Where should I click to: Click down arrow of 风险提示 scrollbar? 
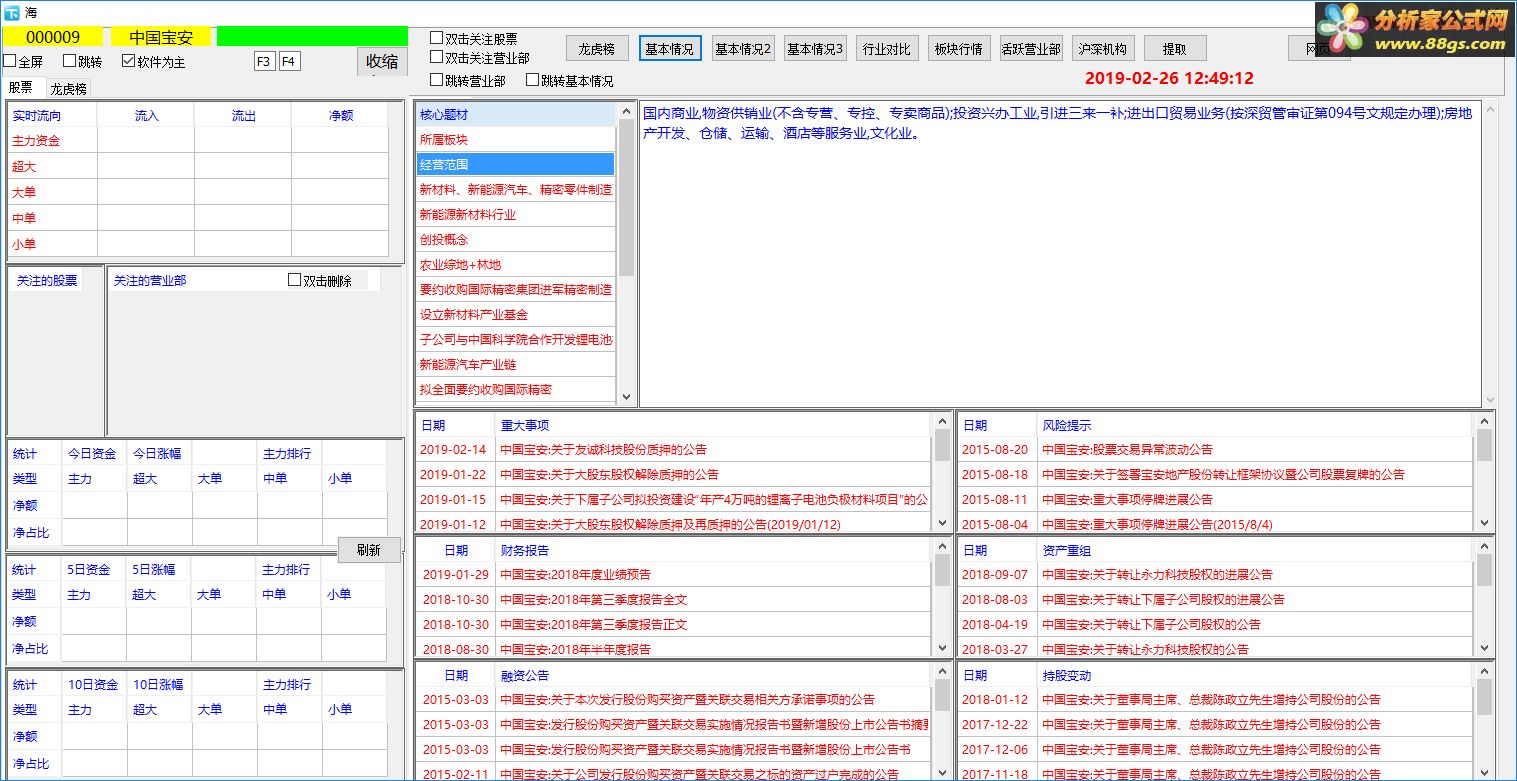pyautogui.click(x=1484, y=523)
